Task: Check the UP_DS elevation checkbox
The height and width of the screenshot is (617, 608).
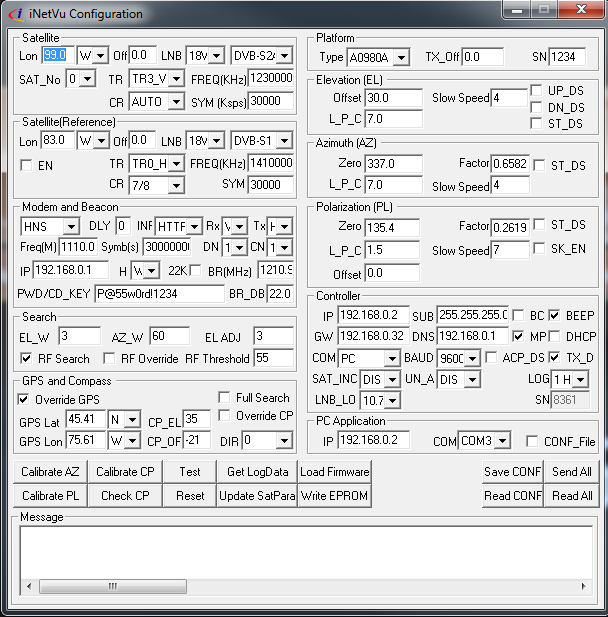Action: pos(536,90)
